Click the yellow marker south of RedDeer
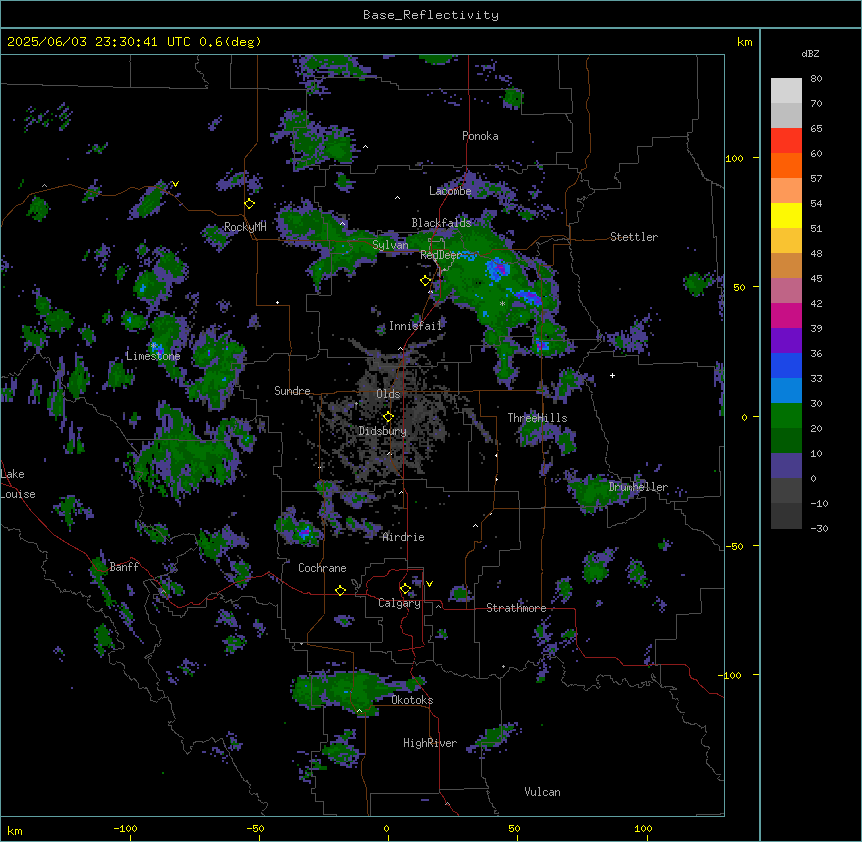 [426, 281]
